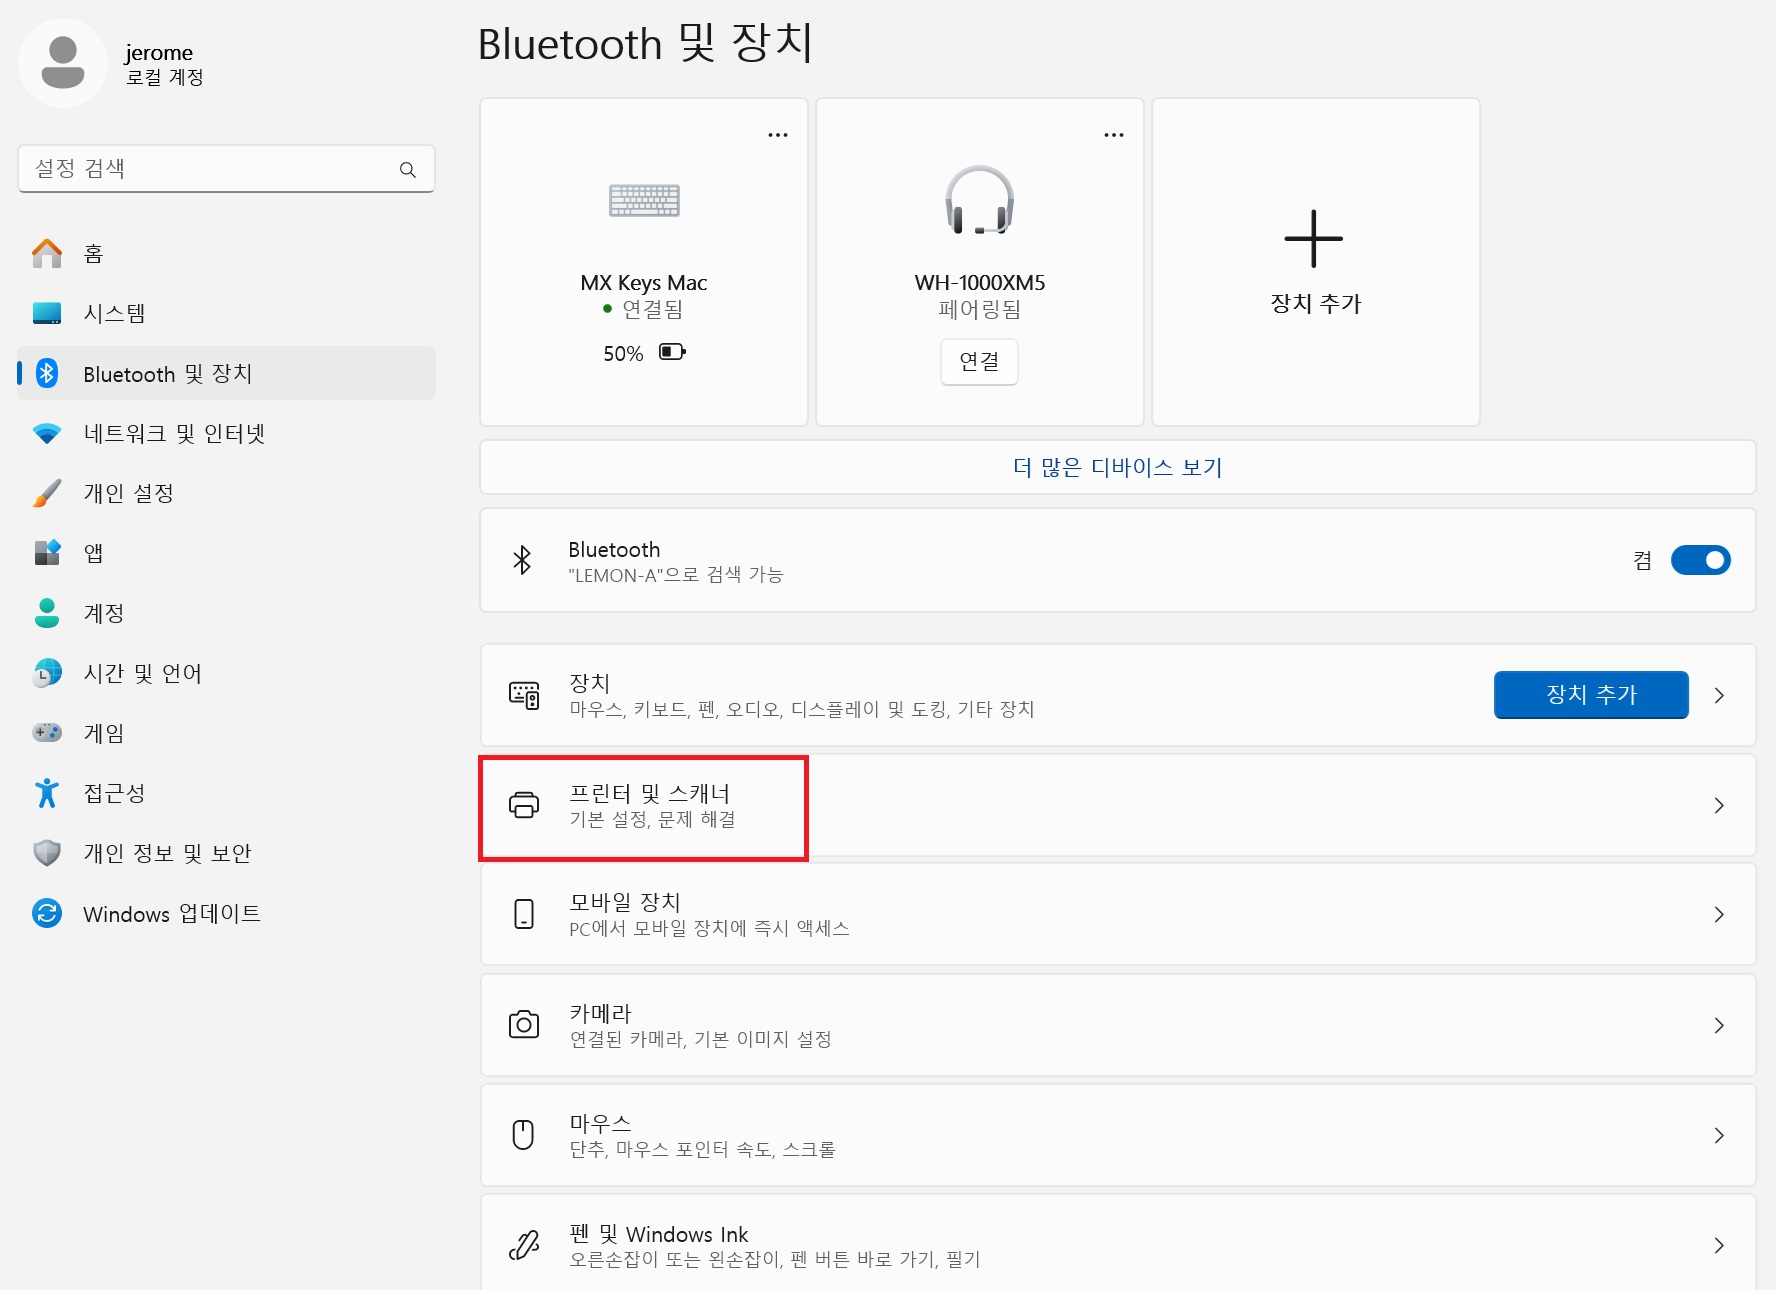Image resolution: width=1776 pixels, height=1290 pixels.
Task: Click the 게임 controller icon
Action: point(47,733)
